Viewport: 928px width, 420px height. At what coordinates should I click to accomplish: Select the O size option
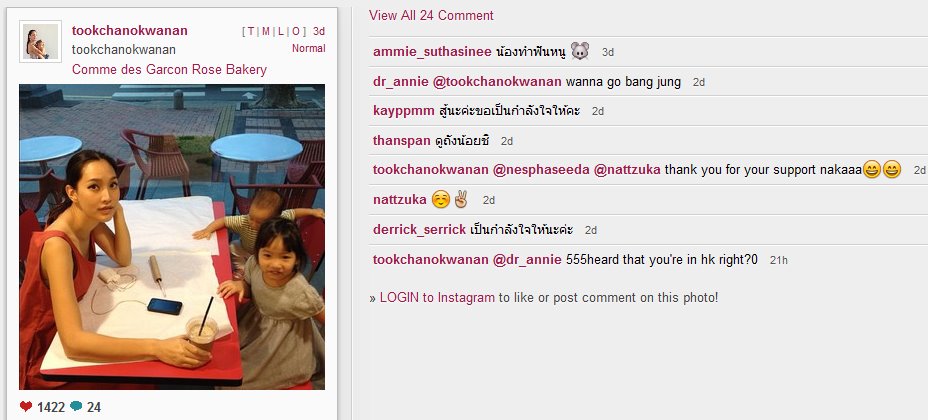pos(297,31)
